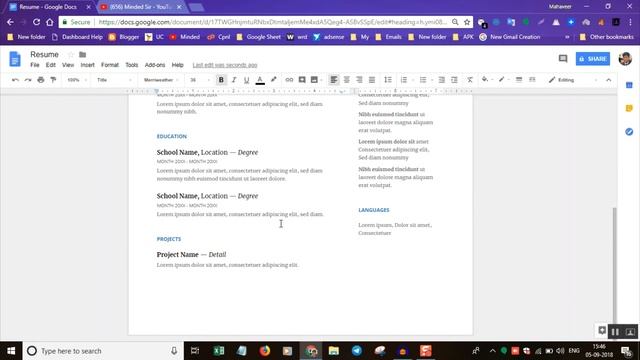Open background fill color tool

(485, 80)
